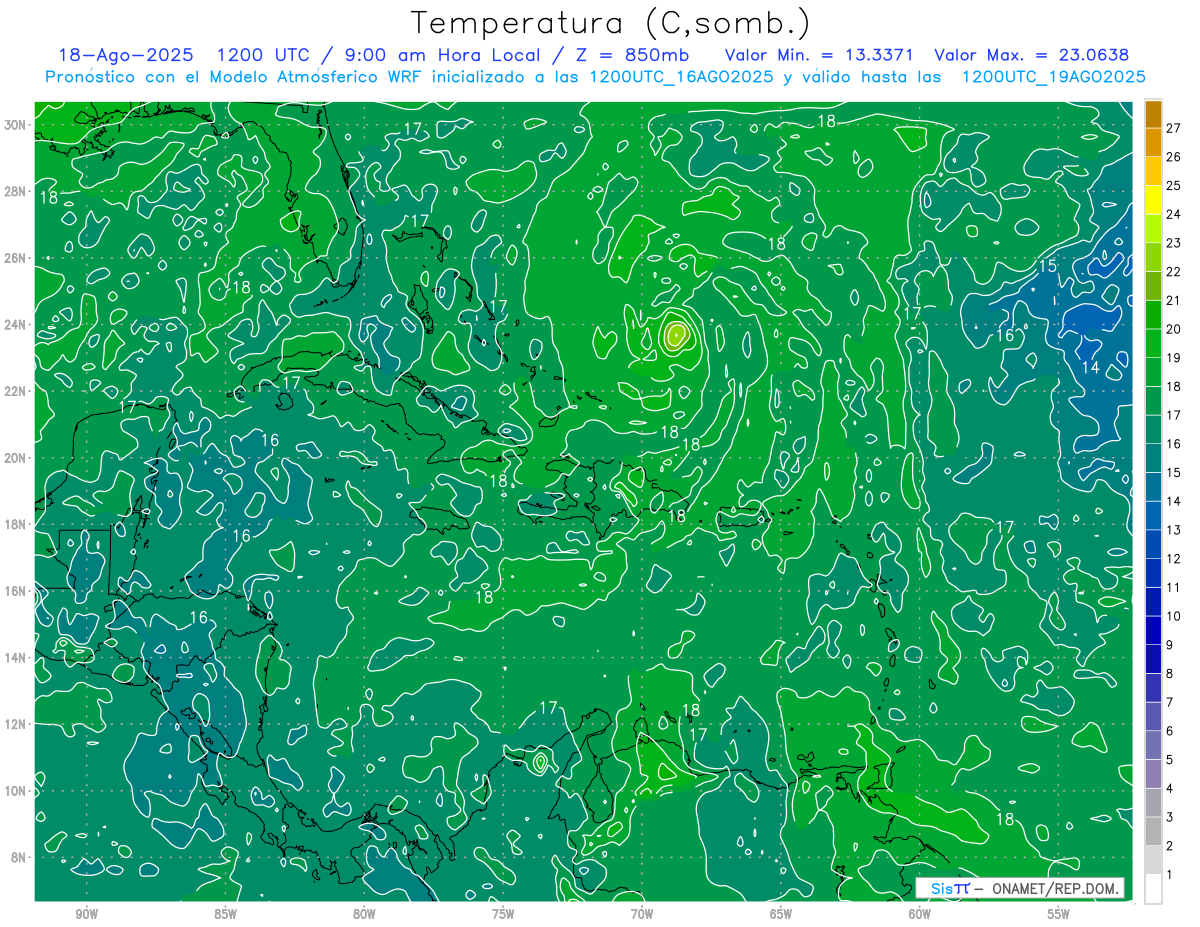The height and width of the screenshot is (927, 1200).
Task: Click the "1" label on the color scale
Action: 1170,875
